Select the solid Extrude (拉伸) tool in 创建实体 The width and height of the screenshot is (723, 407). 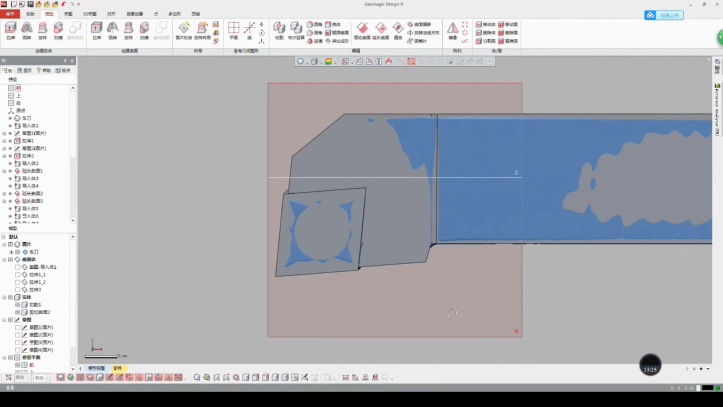[11, 29]
